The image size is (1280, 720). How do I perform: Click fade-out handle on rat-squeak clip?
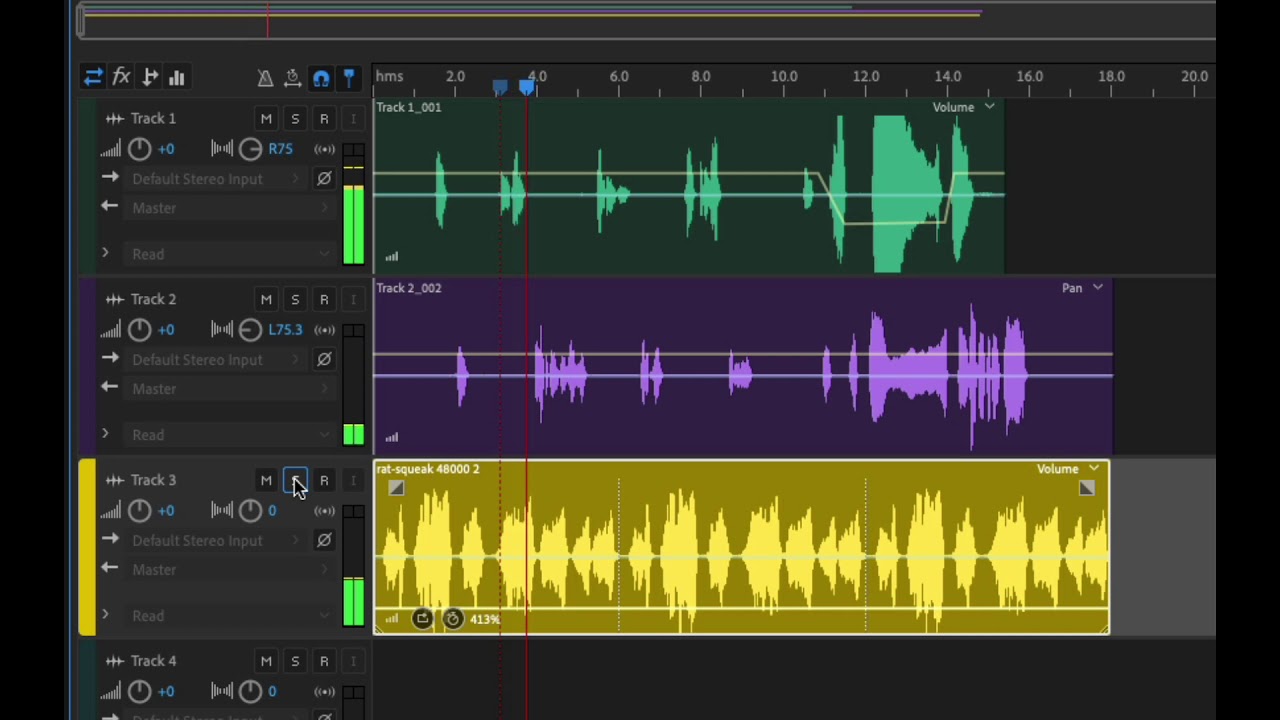1087,488
